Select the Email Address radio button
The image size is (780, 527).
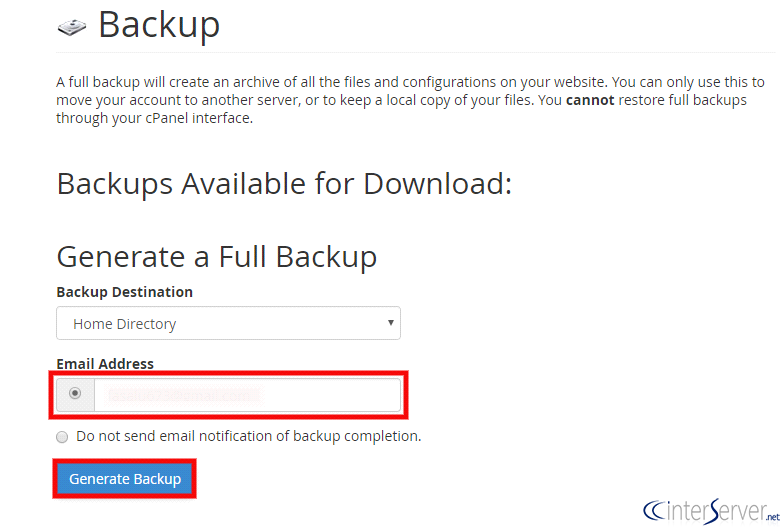[x=75, y=394]
